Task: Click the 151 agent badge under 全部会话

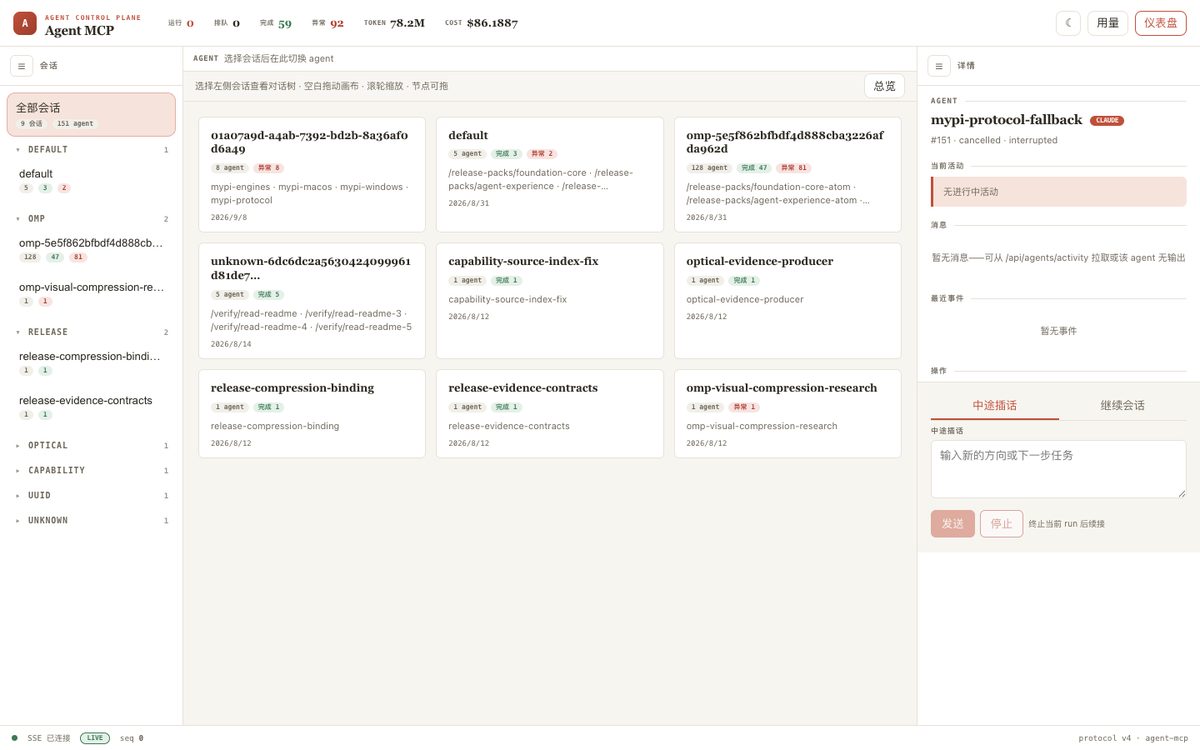Action: [75, 124]
